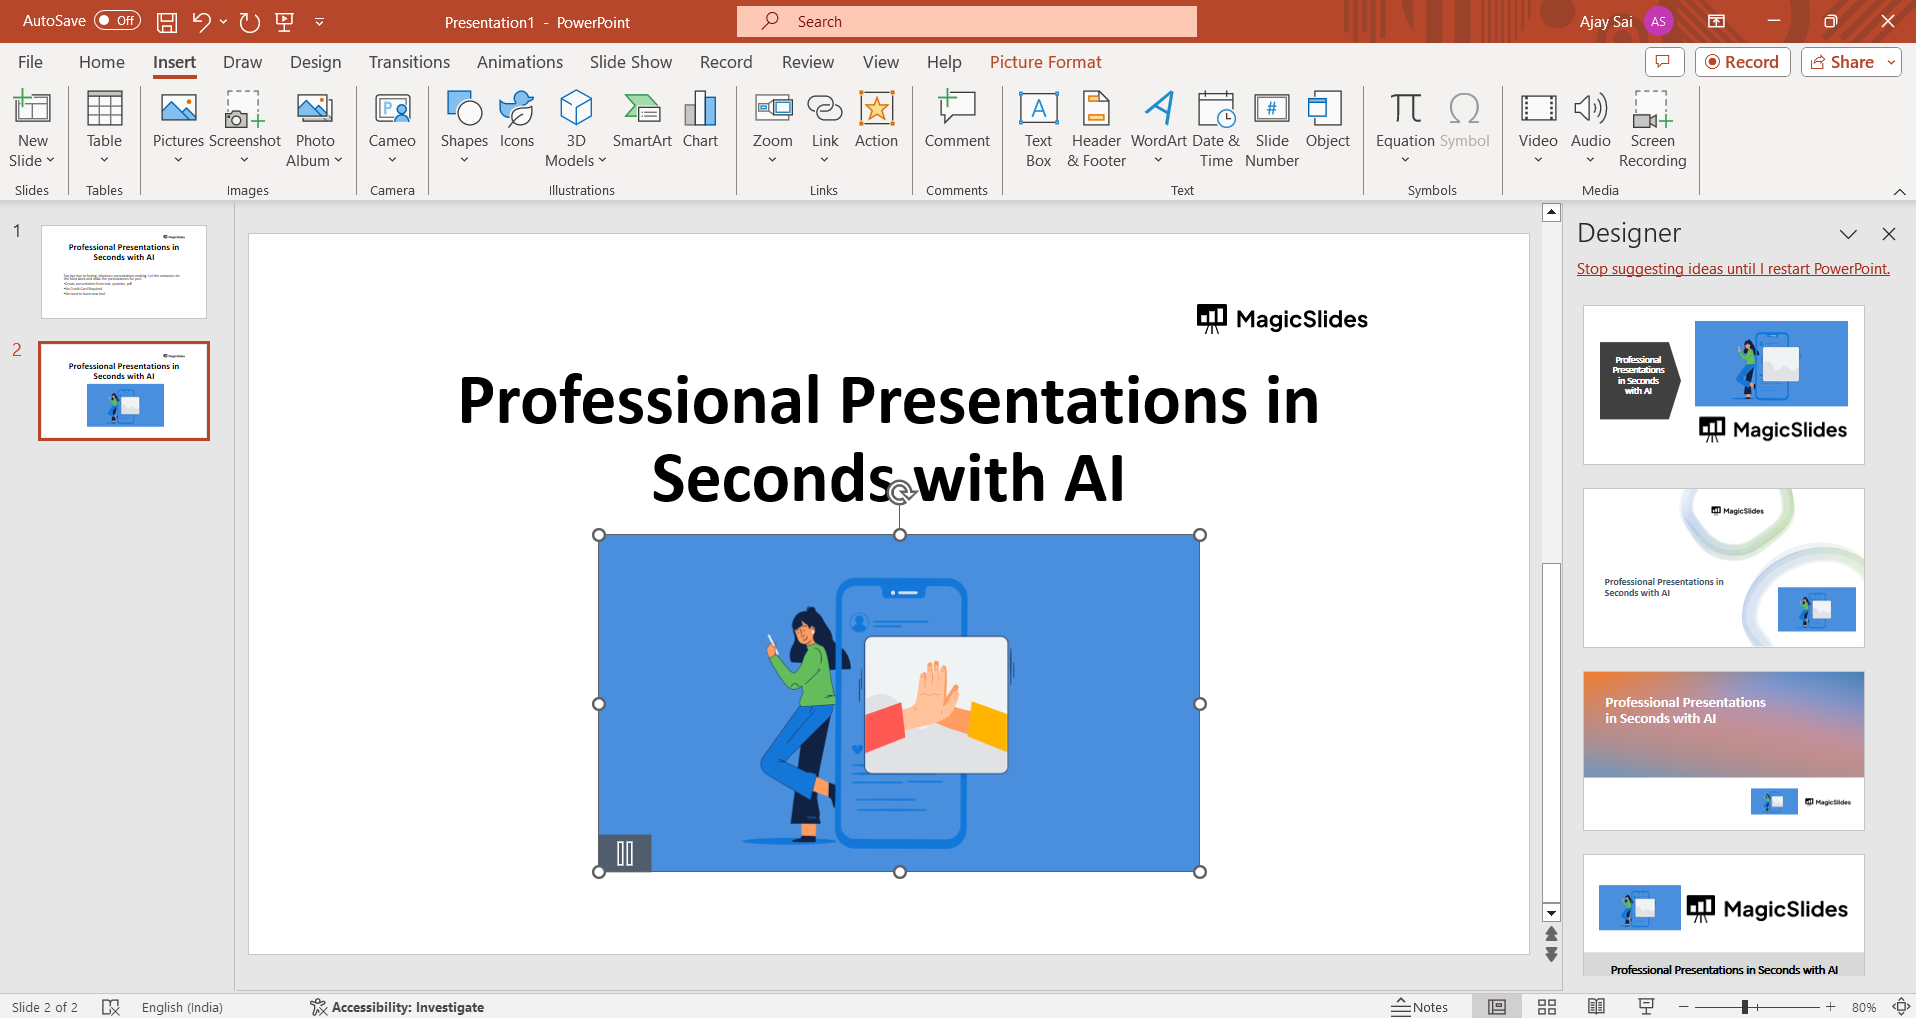Open the Shapes gallery
The width and height of the screenshot is (1916, 1018).
(x=464, y=128)
